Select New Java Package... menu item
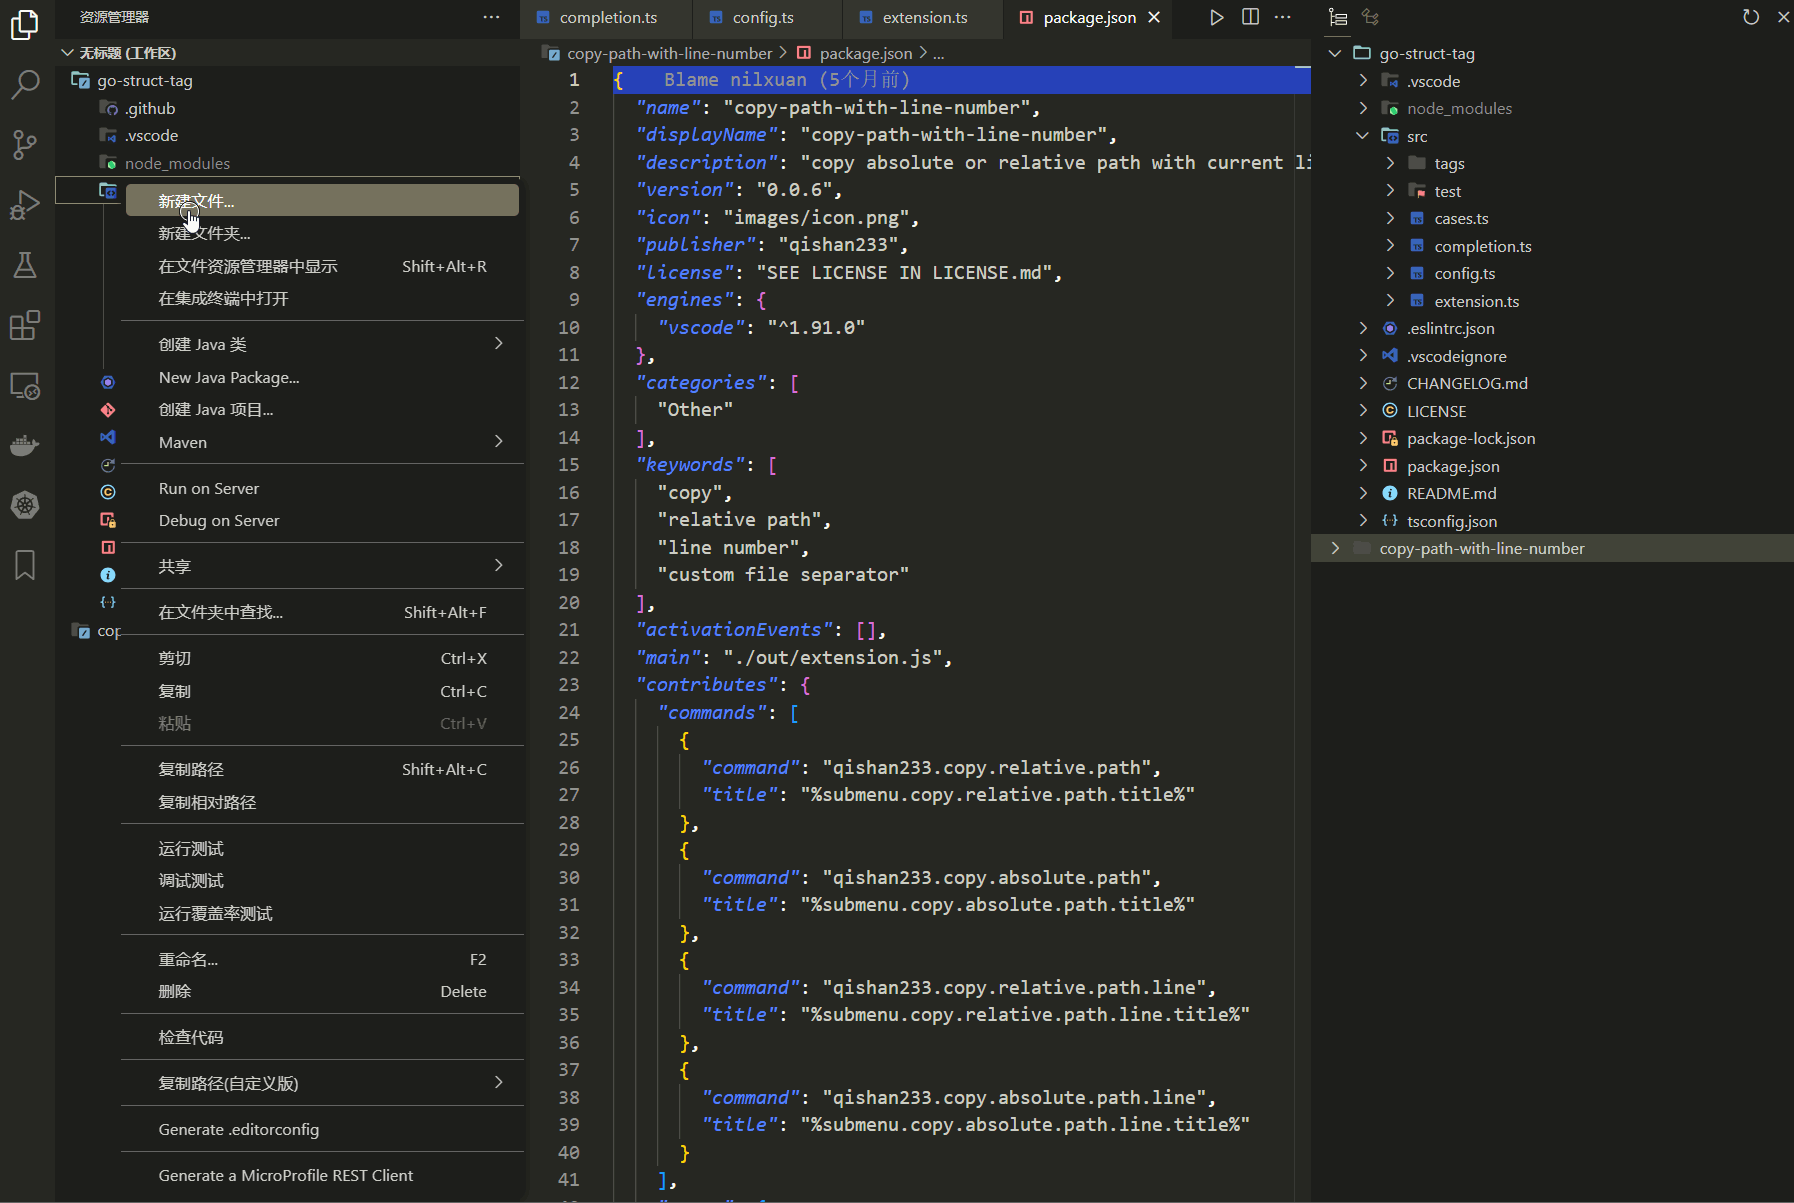Image resolution: width=1794 pixels, height=1203 pixels. point(322,377)
